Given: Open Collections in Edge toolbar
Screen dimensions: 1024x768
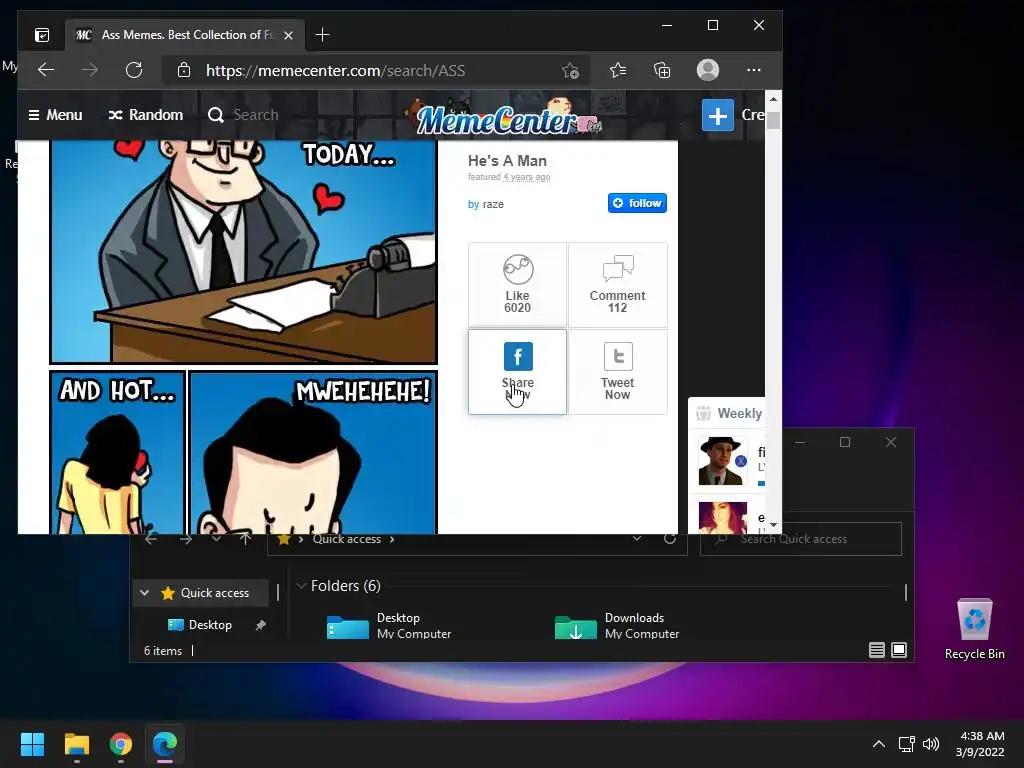Looking at the screenshot, I should pyautogui.click(x=662, y=70).
